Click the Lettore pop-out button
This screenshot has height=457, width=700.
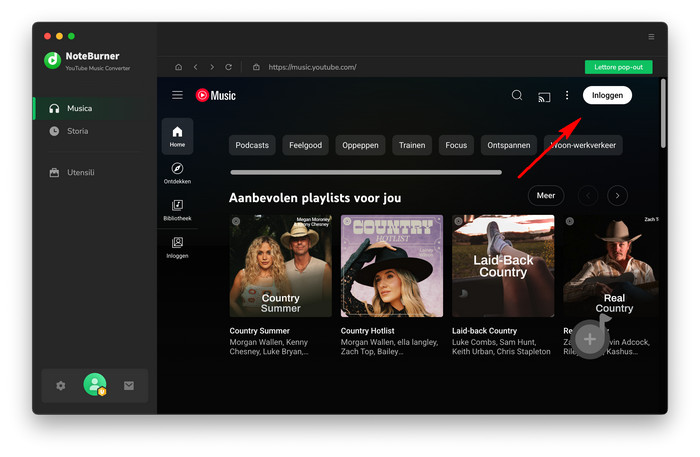pos(618,67)
